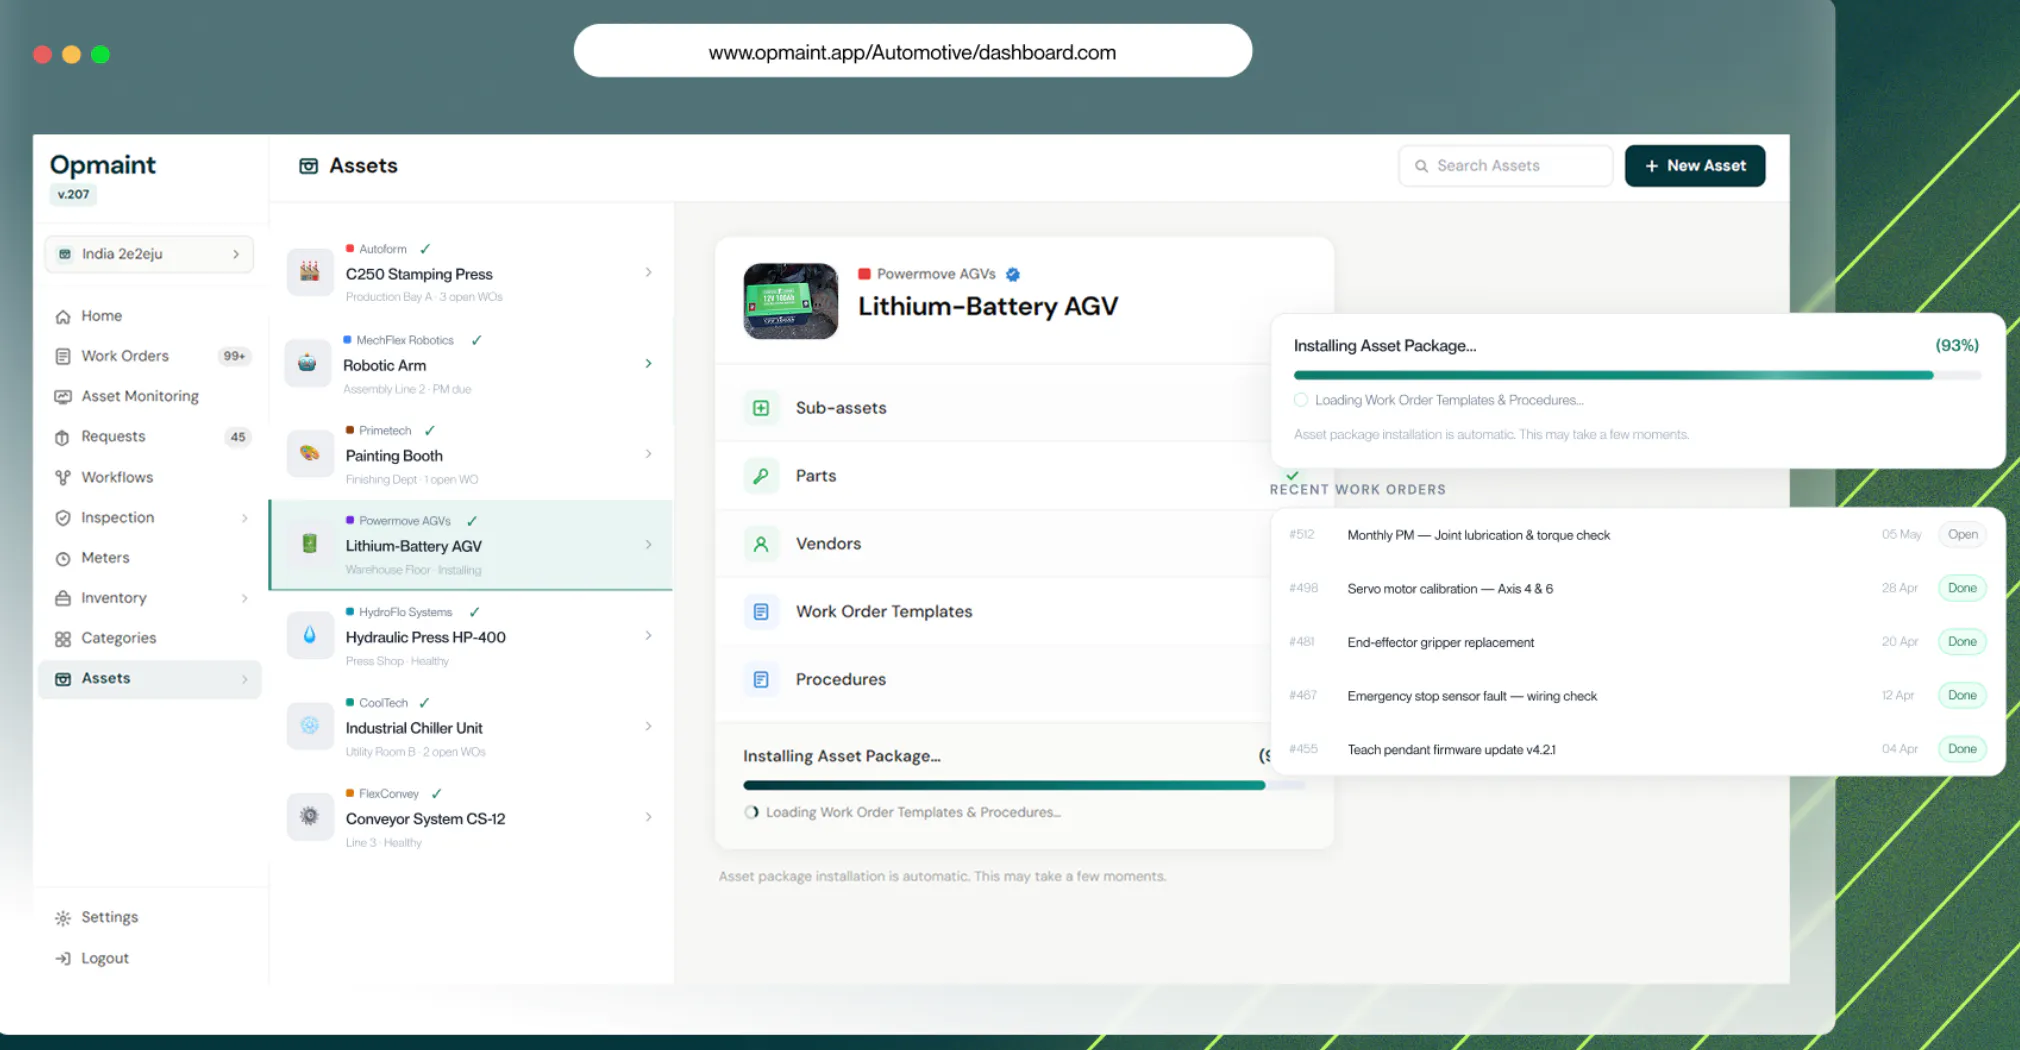Open End-effector gripper replacement work order
The width and height of the screenshot is (2020, 1050).
pyautogui.click(x=1638, y=642)
